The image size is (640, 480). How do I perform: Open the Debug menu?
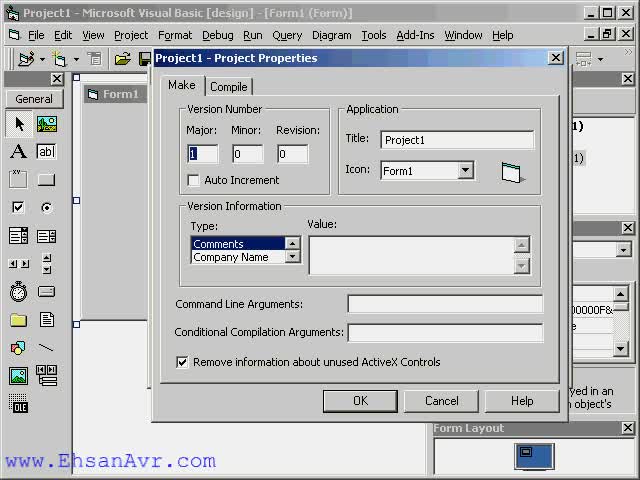pyautogui.click(x=218, y=36)
